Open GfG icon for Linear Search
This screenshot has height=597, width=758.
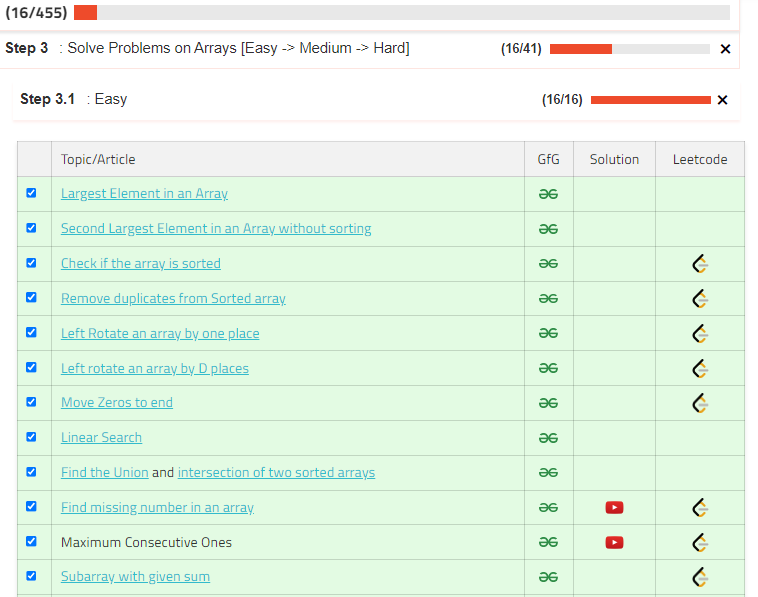pyautogui.click(x=548, y=438)
